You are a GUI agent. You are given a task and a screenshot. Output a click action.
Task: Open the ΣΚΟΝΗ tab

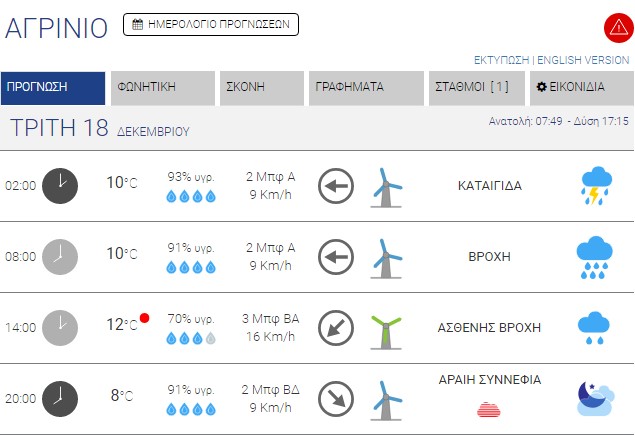pos(262,88)
